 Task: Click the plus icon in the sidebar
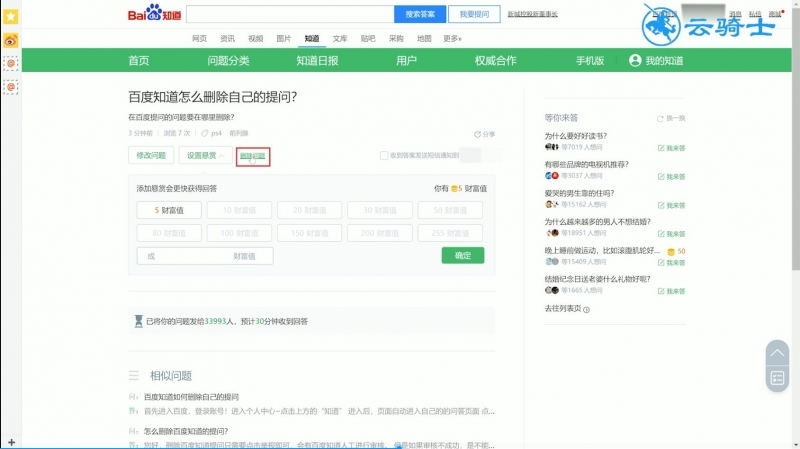click(11, 442)
